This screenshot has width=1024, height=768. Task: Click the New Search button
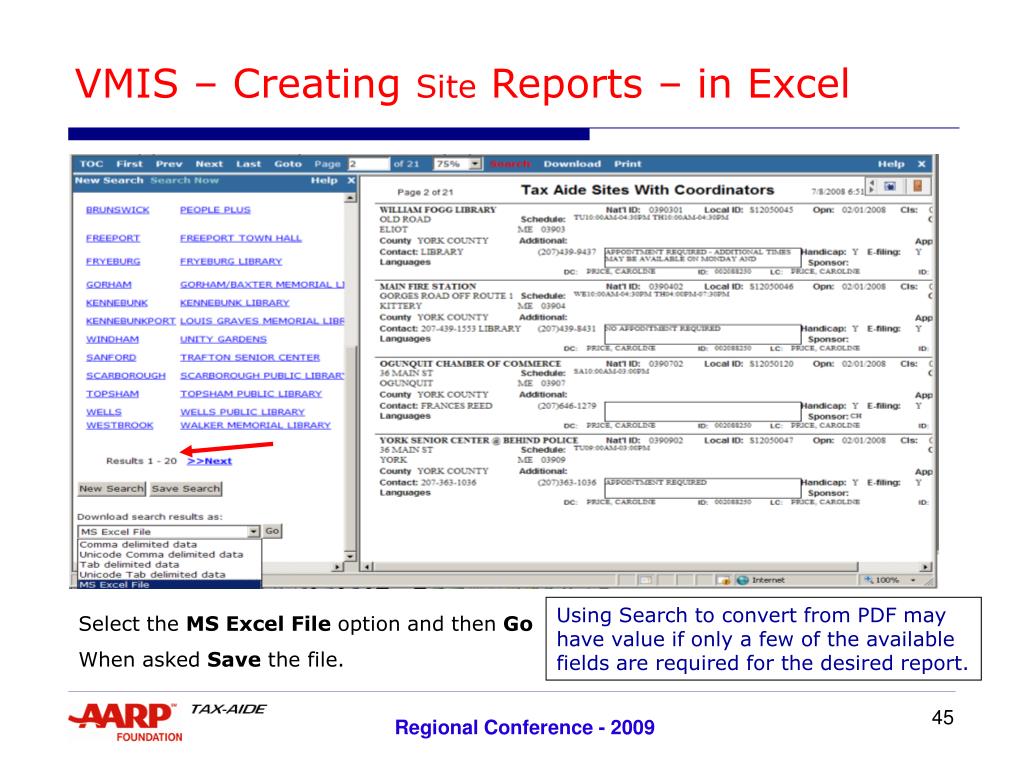pyautogui.click(x=111, y=488)
